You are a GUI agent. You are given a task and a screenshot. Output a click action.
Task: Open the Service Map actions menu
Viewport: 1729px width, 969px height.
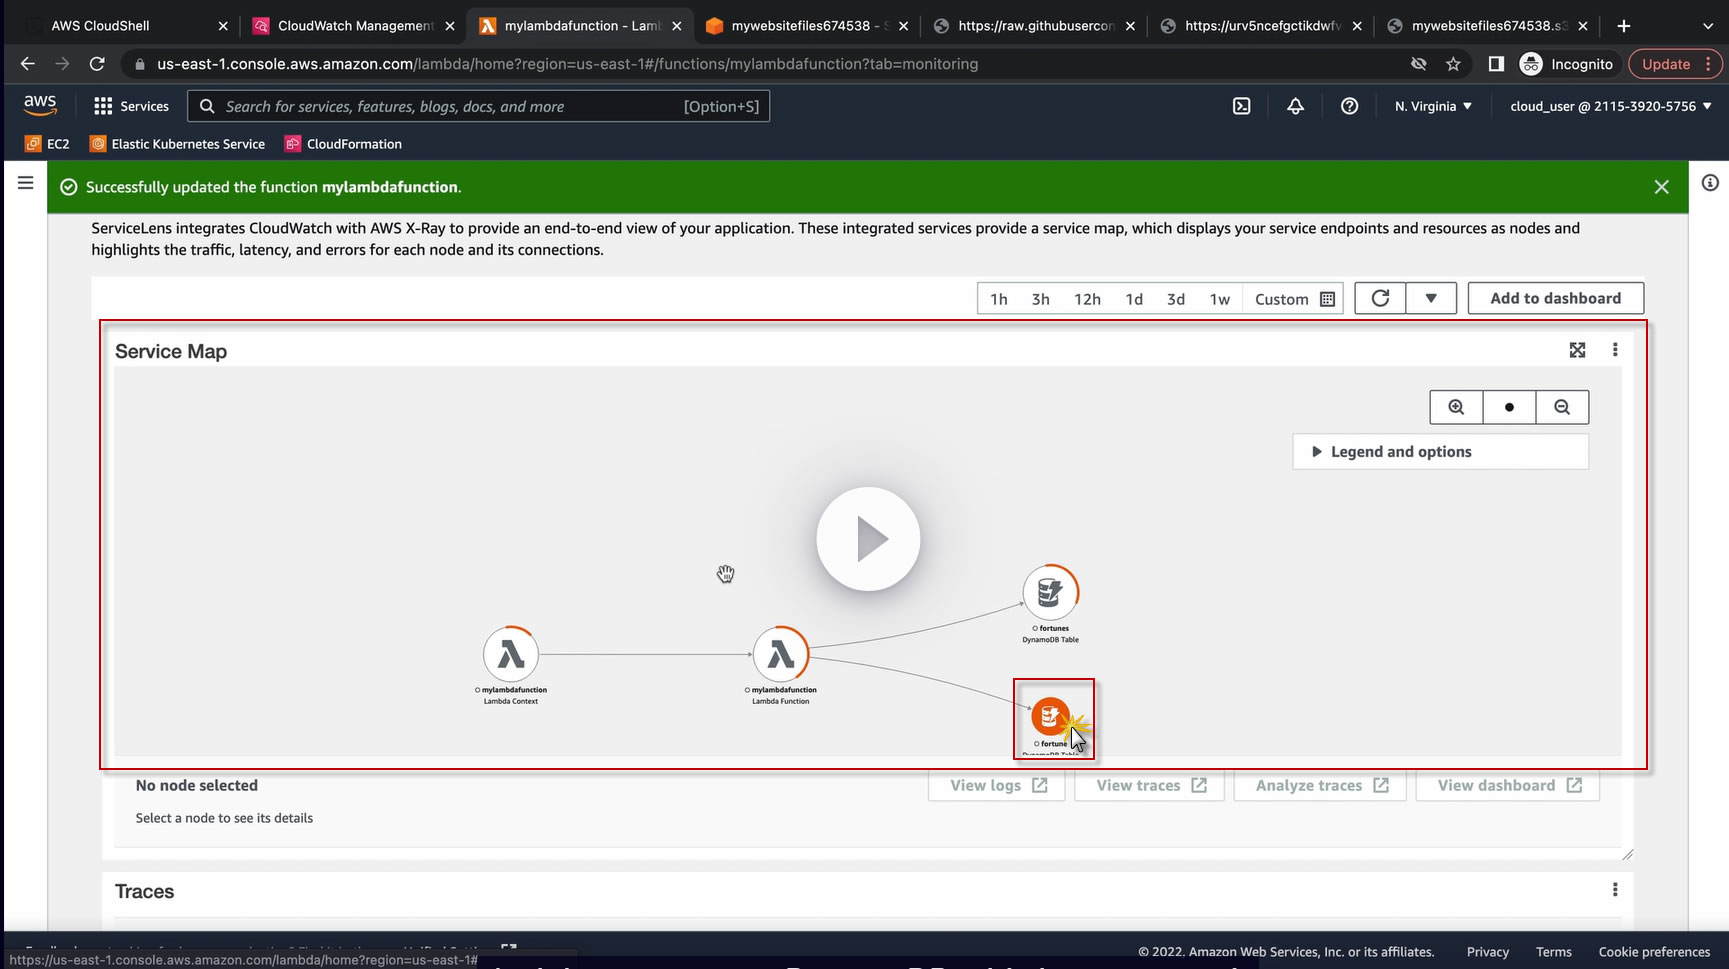pyautogui.click(x=1615, y=350)
